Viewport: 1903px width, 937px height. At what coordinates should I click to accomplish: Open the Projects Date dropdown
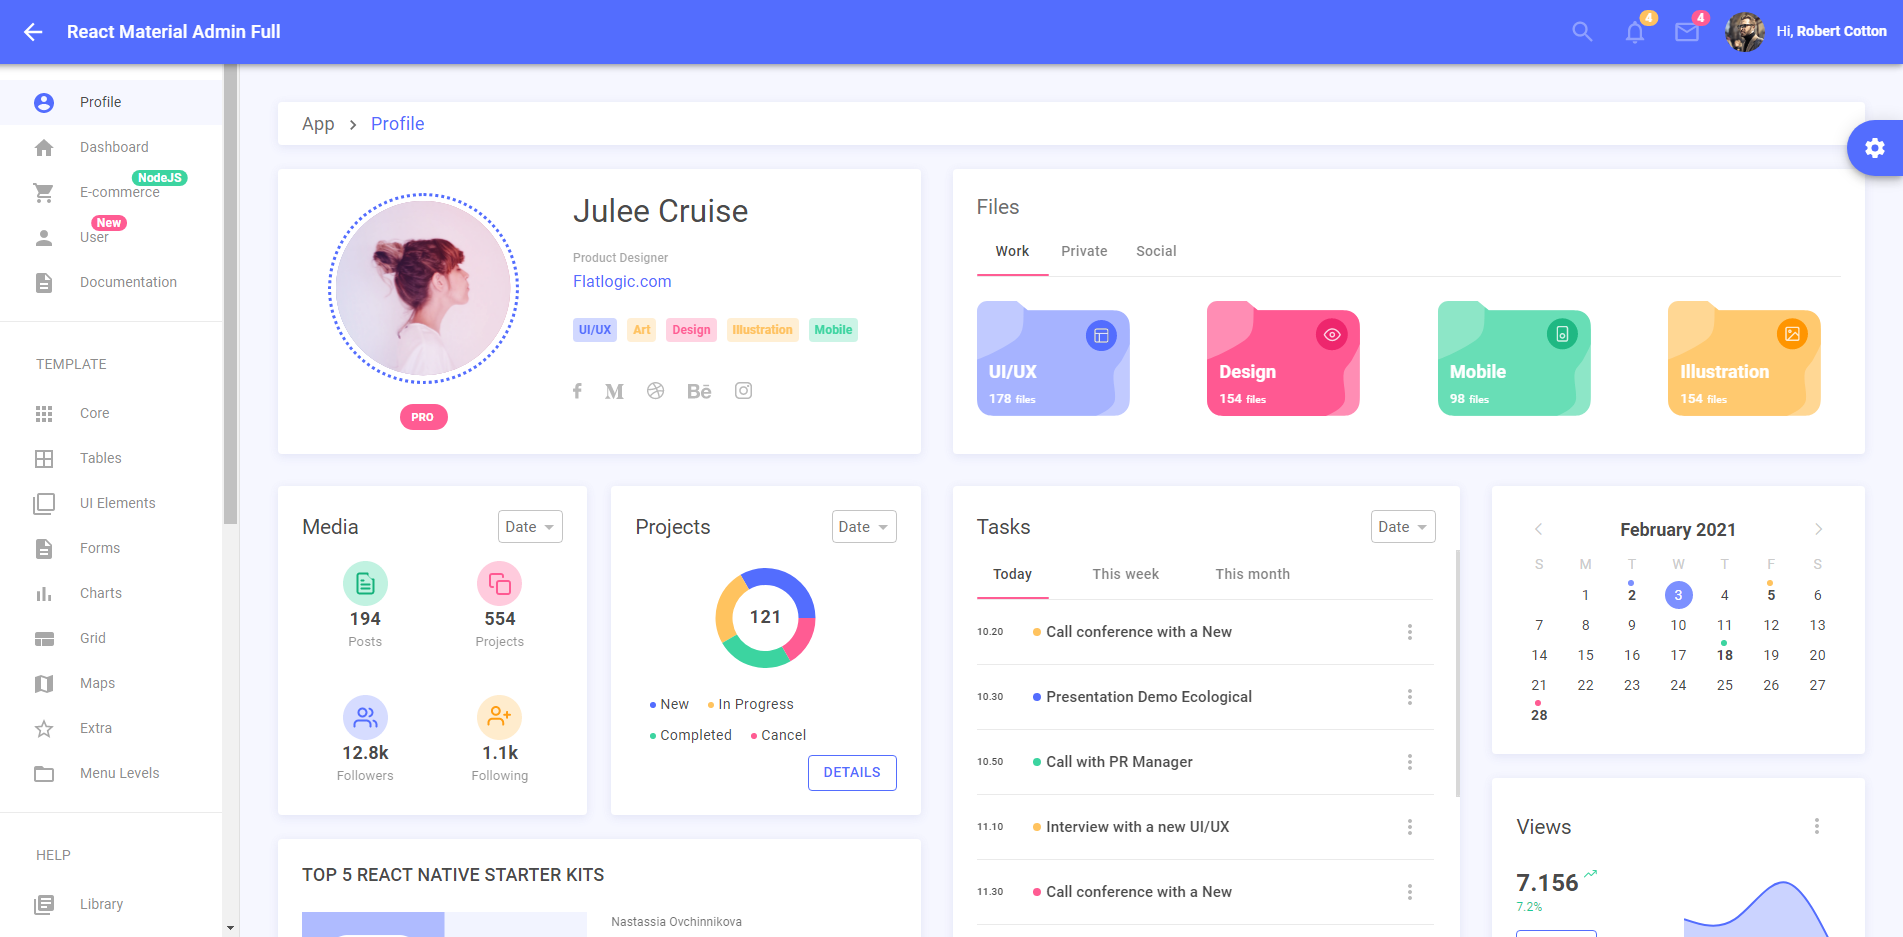coord(863,526)
